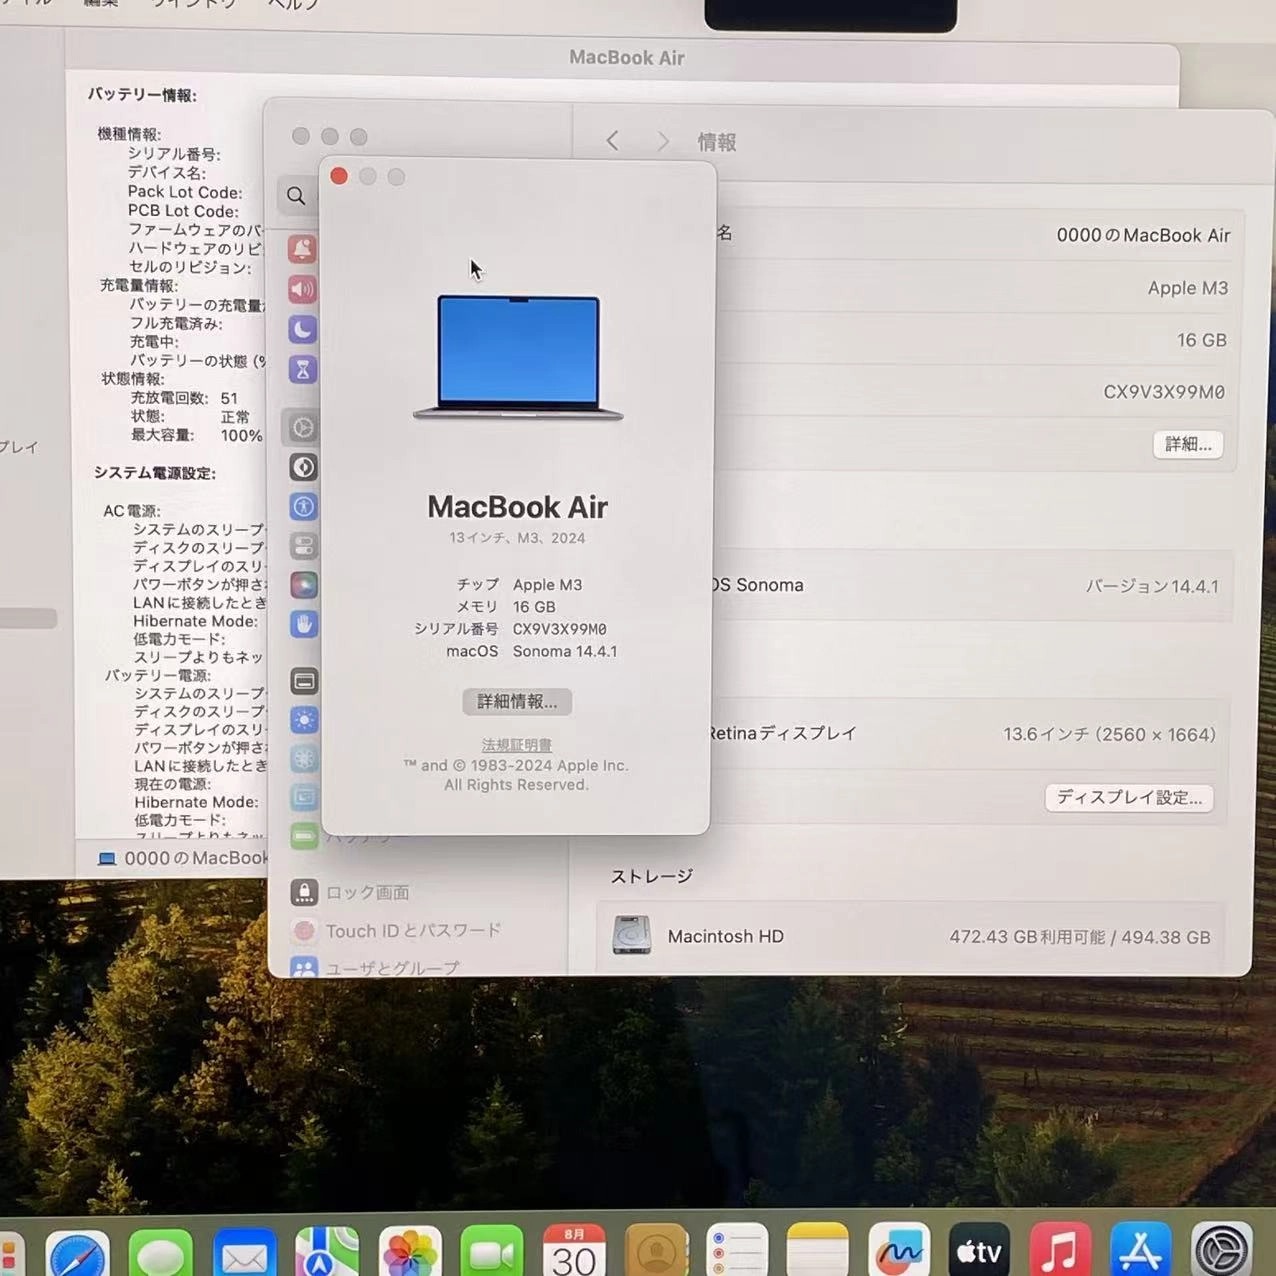Click ディスプレイ設定... button
The image size is (1276, 1276).
coord(1129,797)
